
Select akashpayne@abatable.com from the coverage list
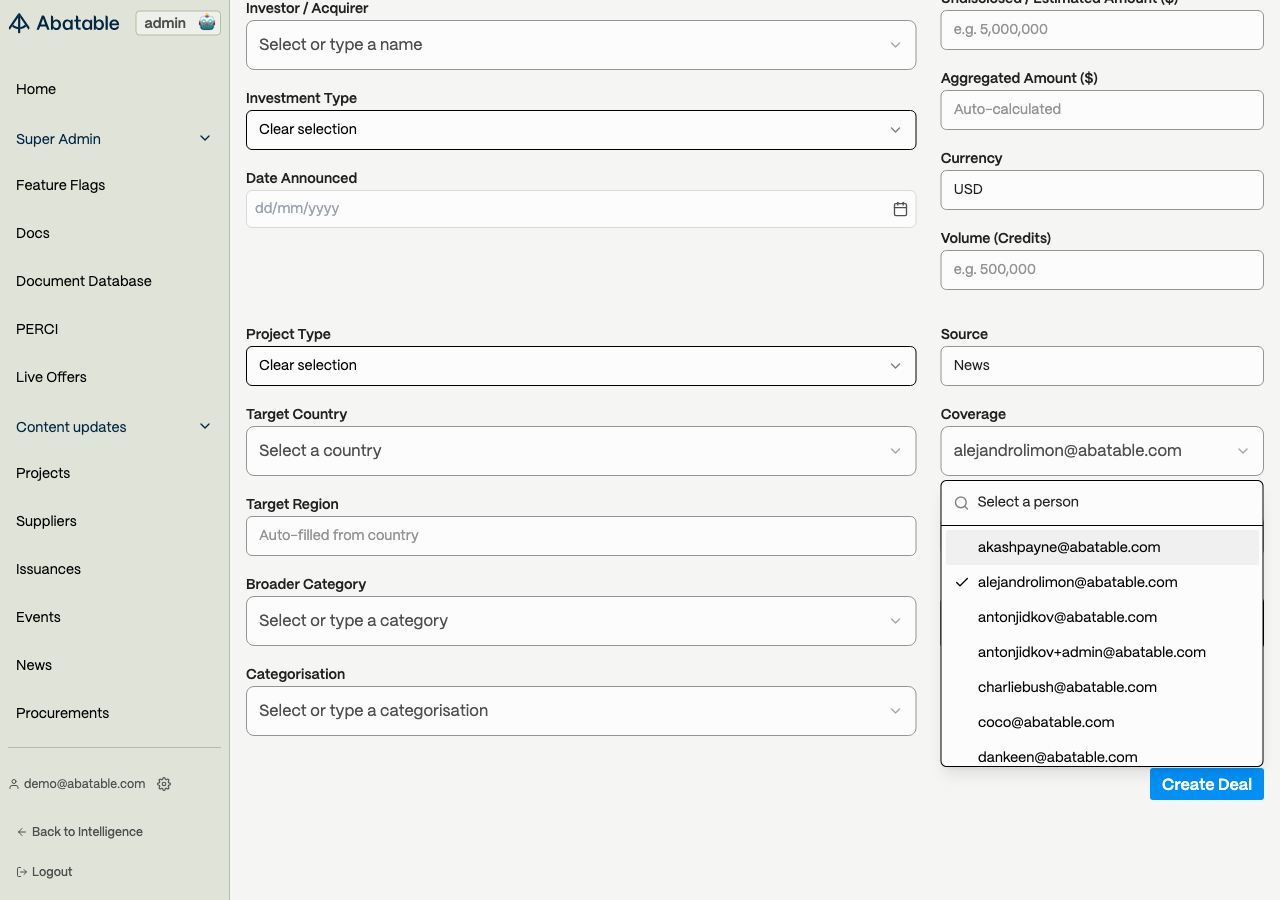coord(1069,547)
